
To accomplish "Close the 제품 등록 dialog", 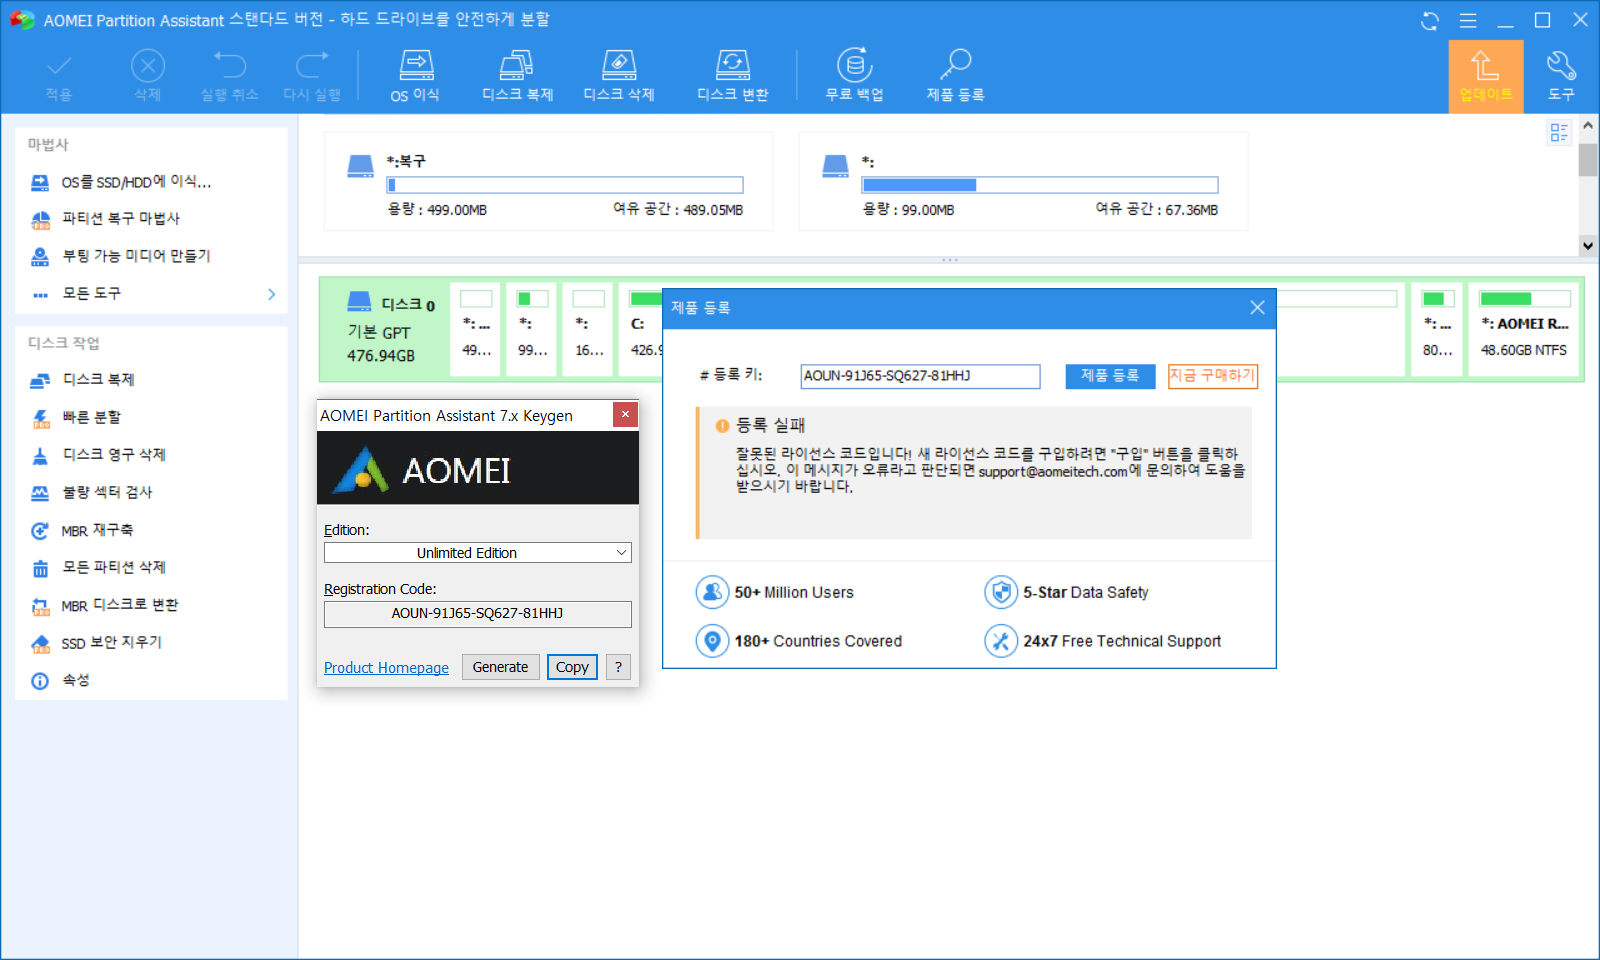I will 1257,308.
